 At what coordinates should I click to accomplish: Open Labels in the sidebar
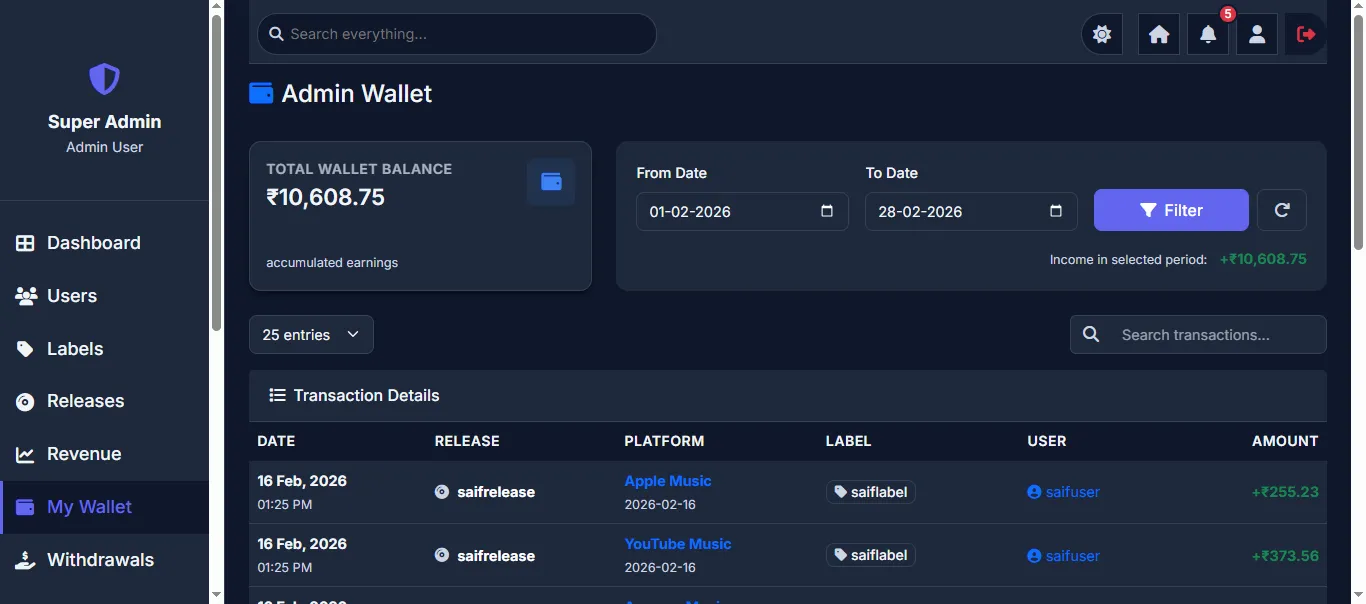[104, 349]
